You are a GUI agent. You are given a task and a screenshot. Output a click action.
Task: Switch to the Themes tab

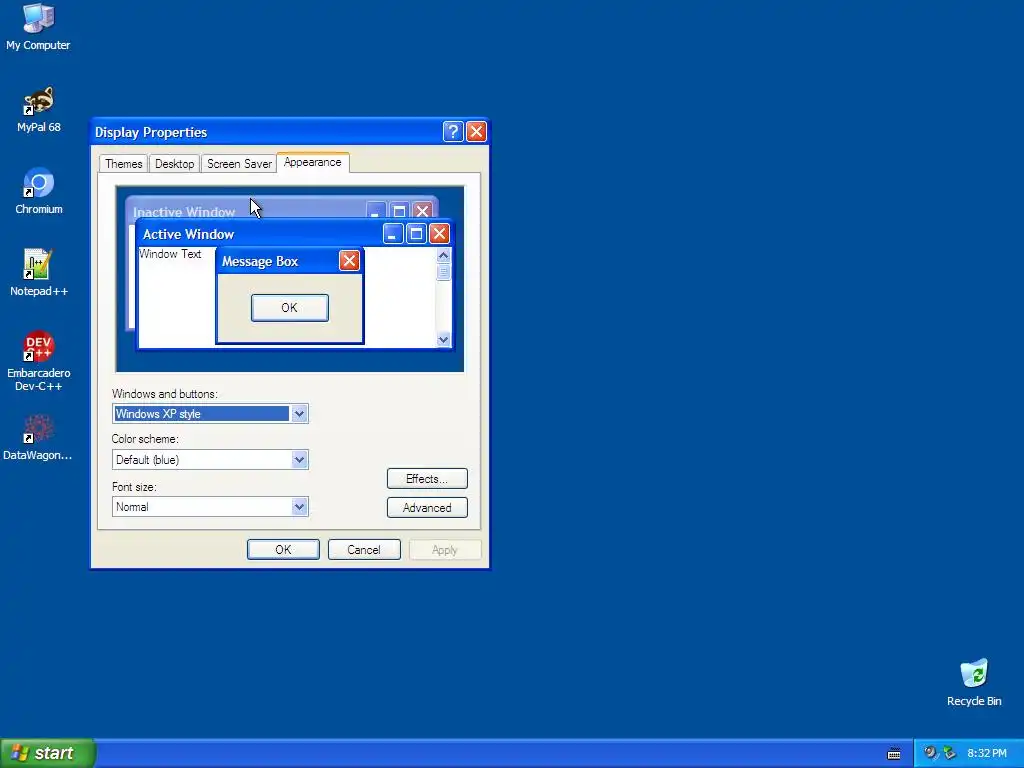[x=123, y=164]
